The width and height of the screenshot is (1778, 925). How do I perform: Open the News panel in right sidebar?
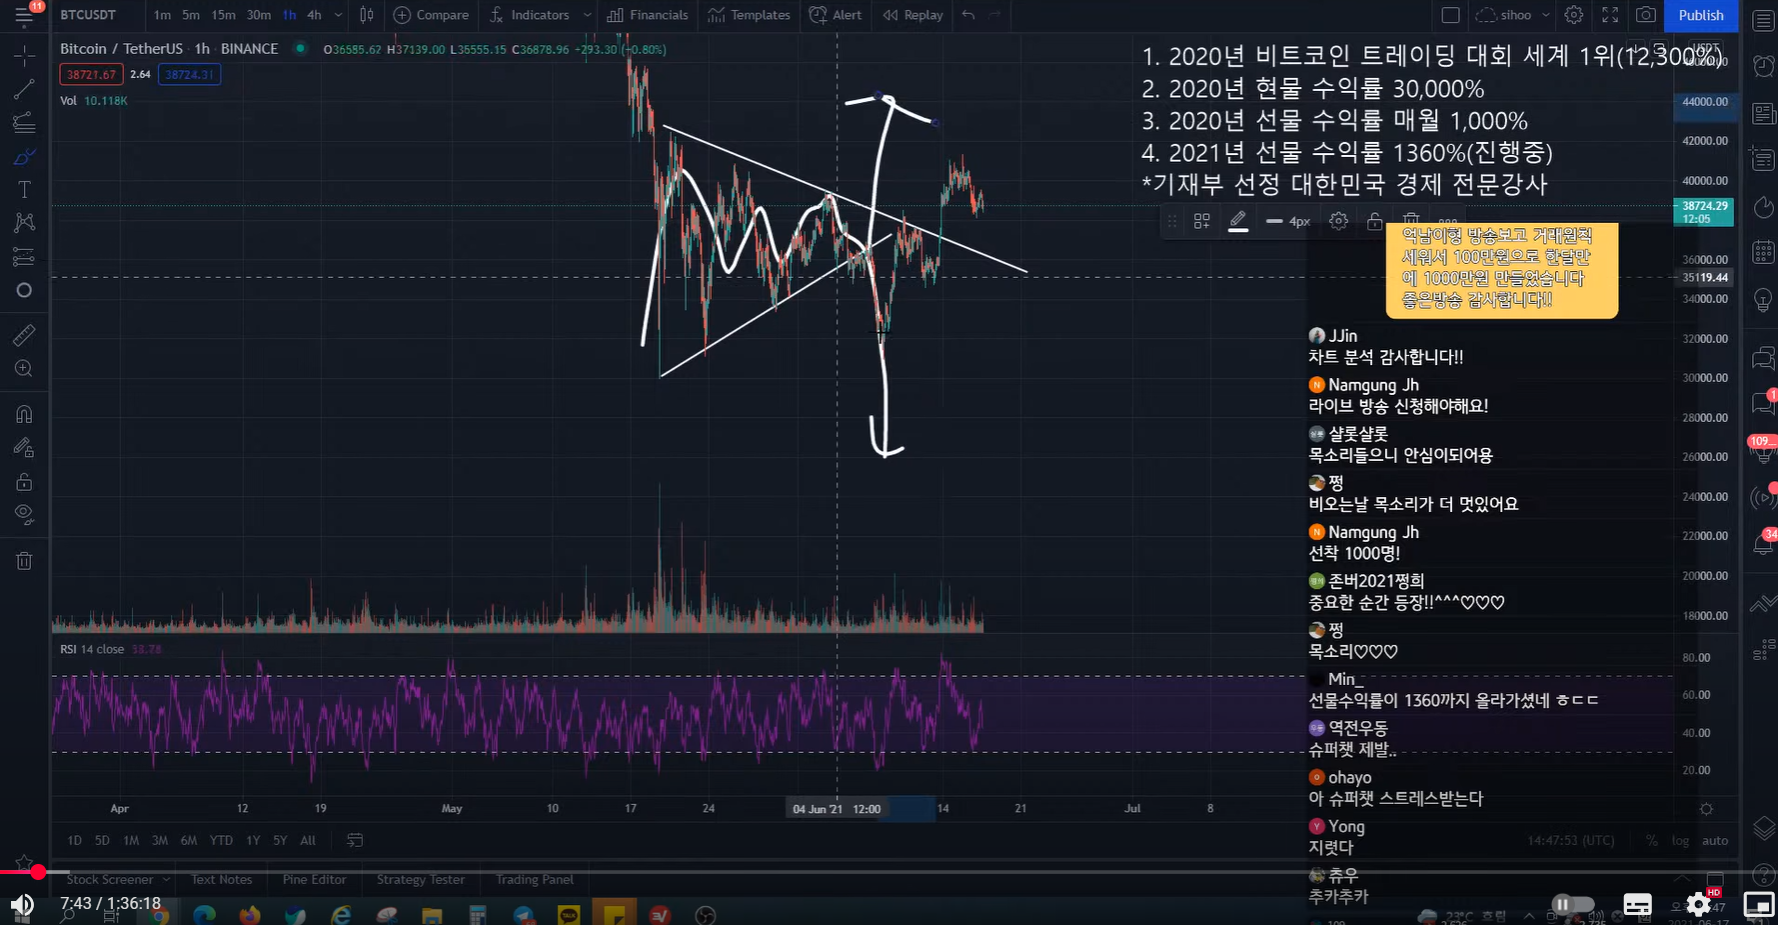[1763, 113]
